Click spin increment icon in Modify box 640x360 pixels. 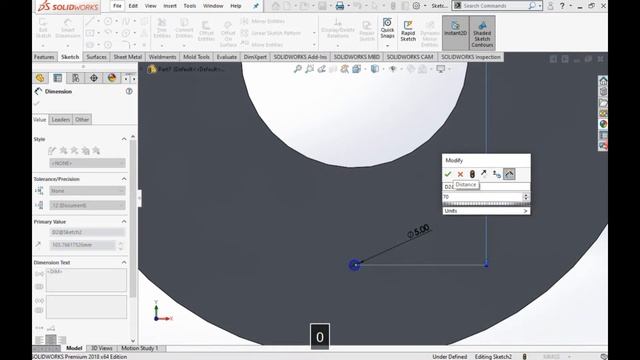496,174
